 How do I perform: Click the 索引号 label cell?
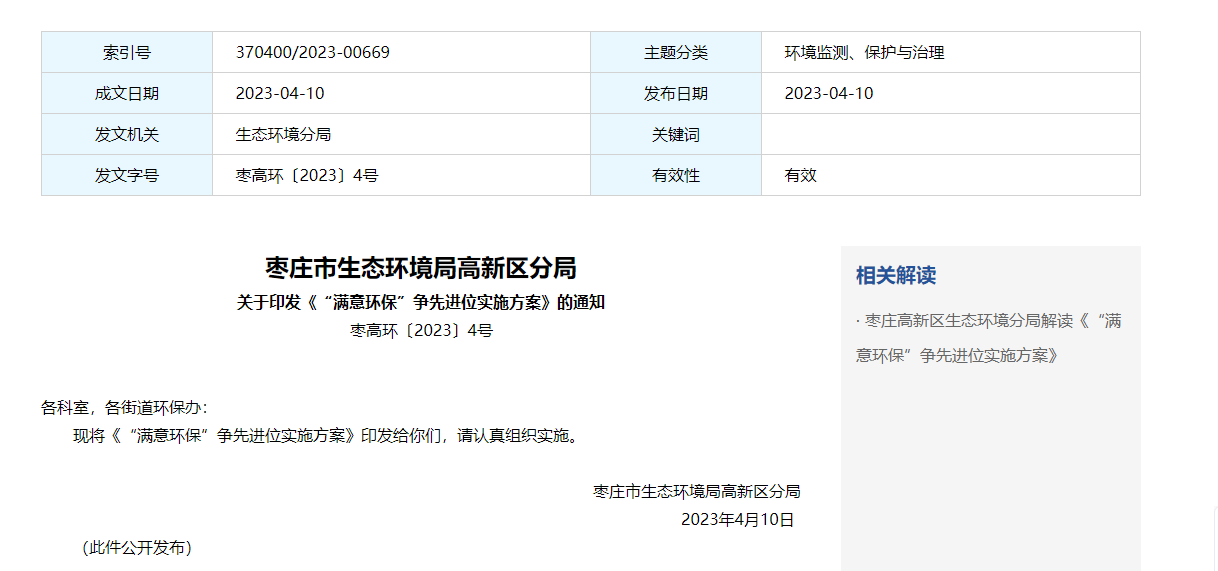coord(127,52)
